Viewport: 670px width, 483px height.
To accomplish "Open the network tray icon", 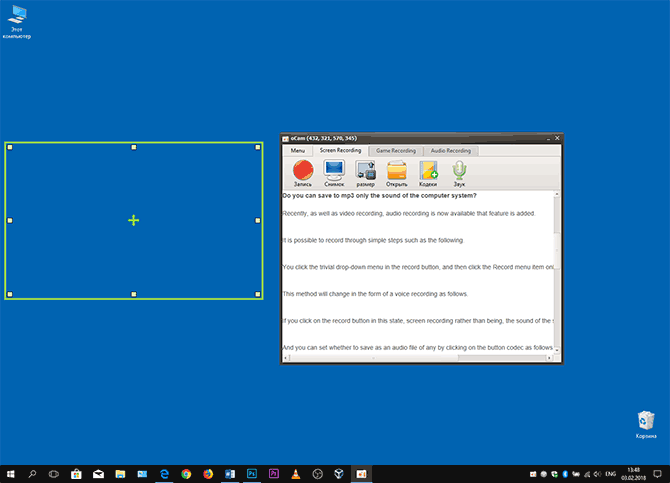I will 587,474.
